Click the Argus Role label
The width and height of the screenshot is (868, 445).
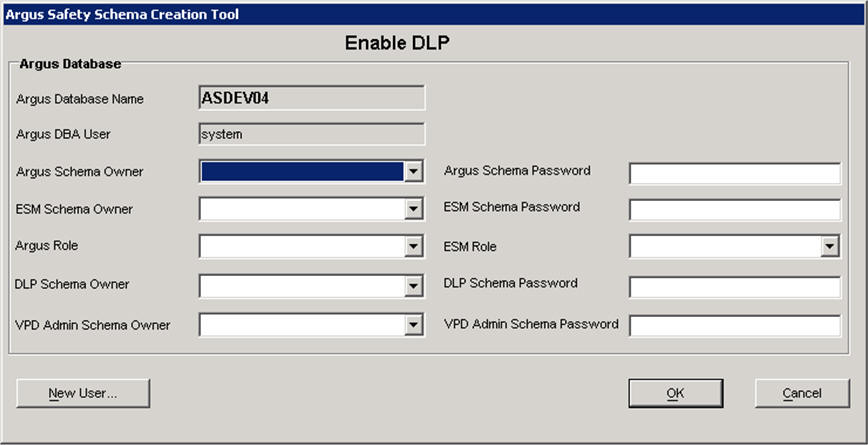[46, 246]
